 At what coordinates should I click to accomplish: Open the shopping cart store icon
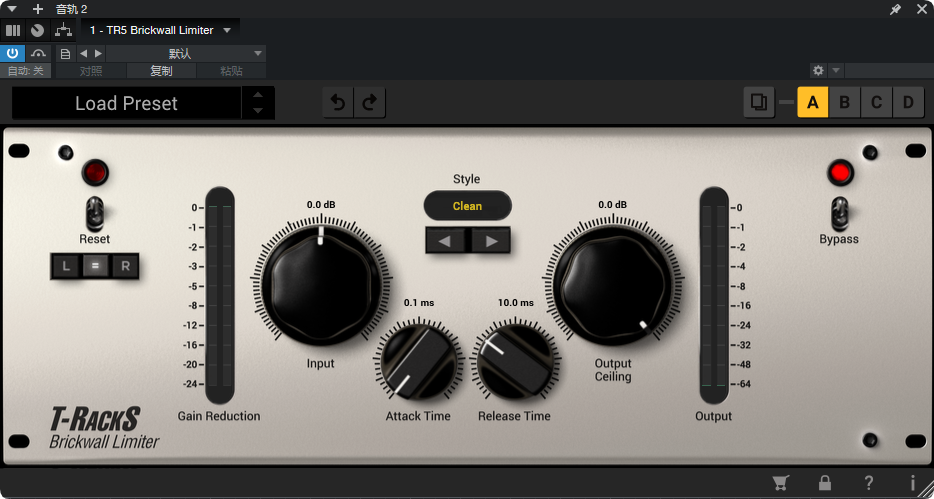click(781, 483)
